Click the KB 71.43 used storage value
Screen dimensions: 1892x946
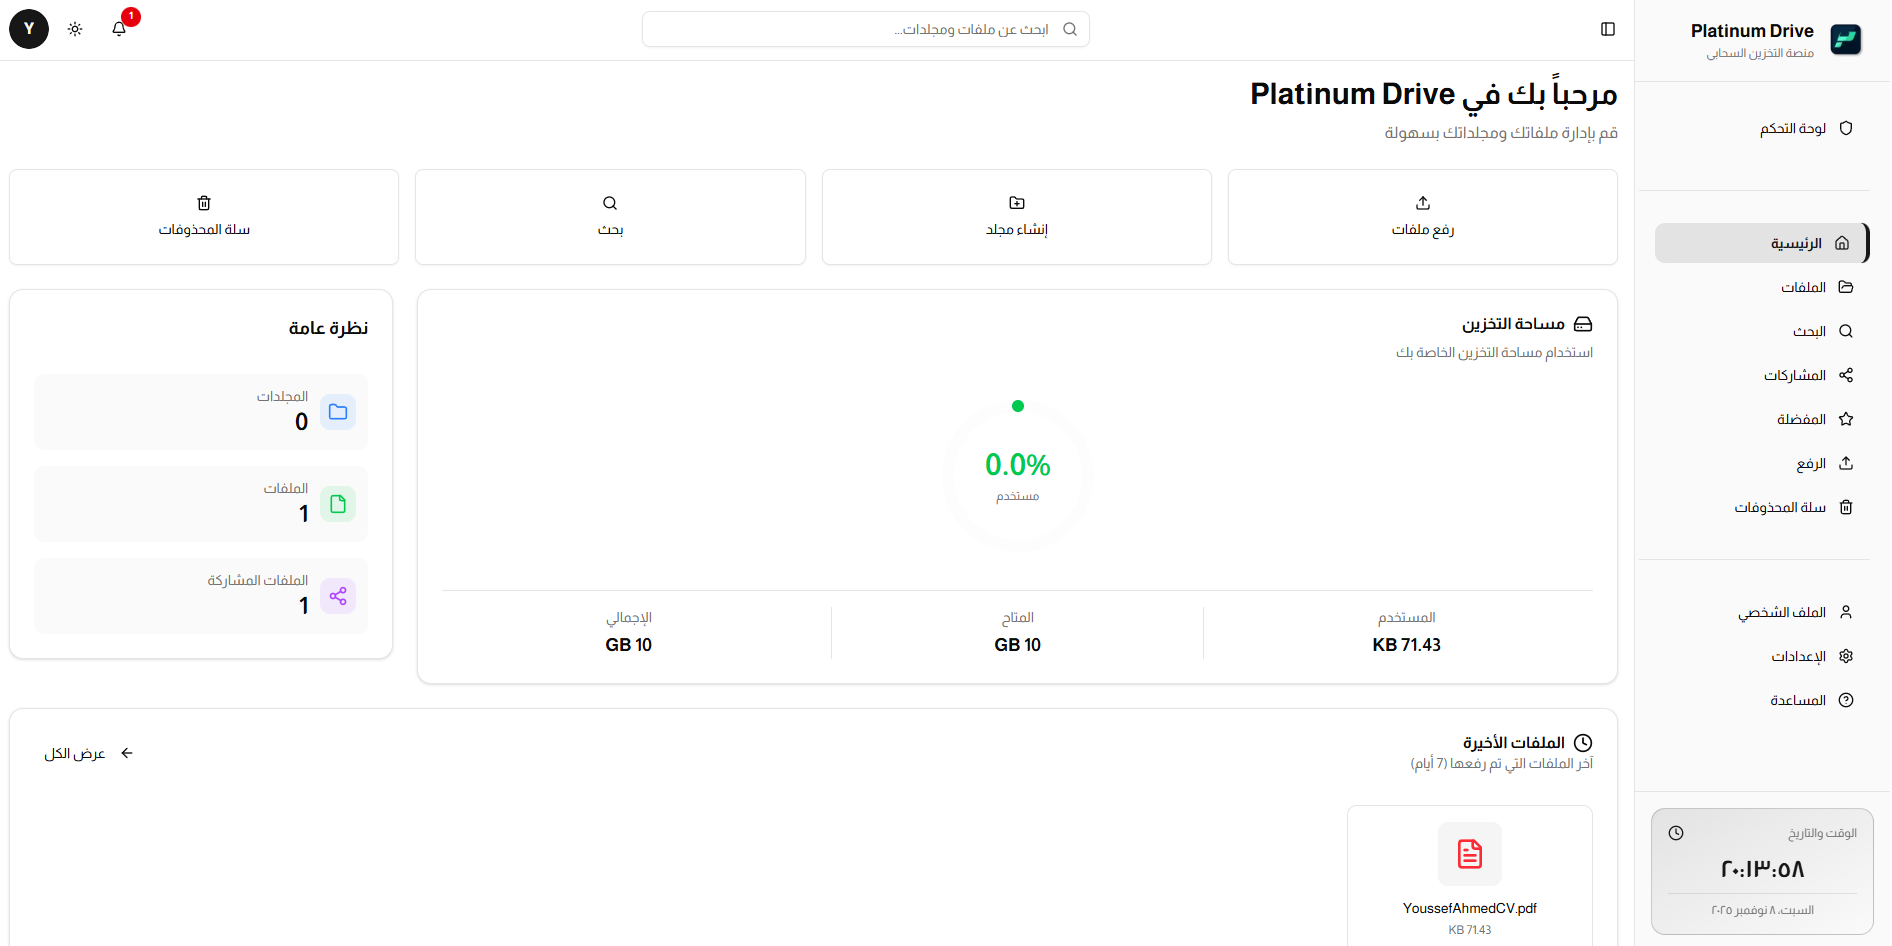pyautogui.click(x=1406, y=645)
